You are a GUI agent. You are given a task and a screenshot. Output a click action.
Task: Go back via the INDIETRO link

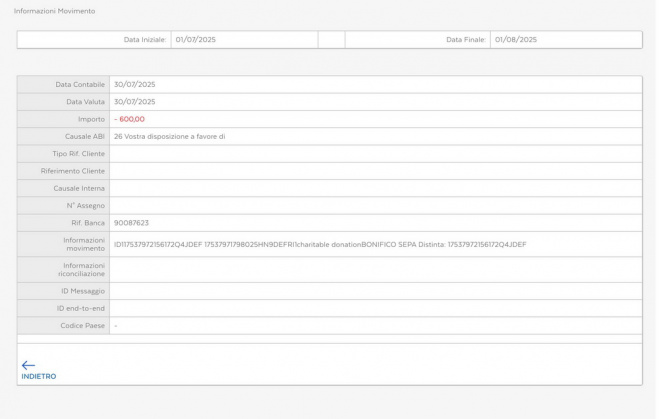[x=38, y=376]
